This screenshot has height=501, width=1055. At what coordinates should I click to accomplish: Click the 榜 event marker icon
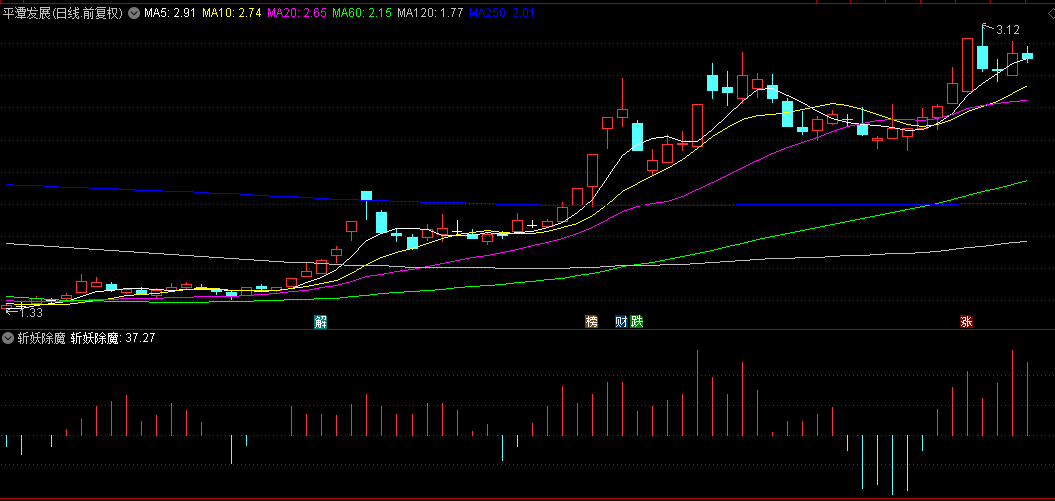tap(591, 322)
